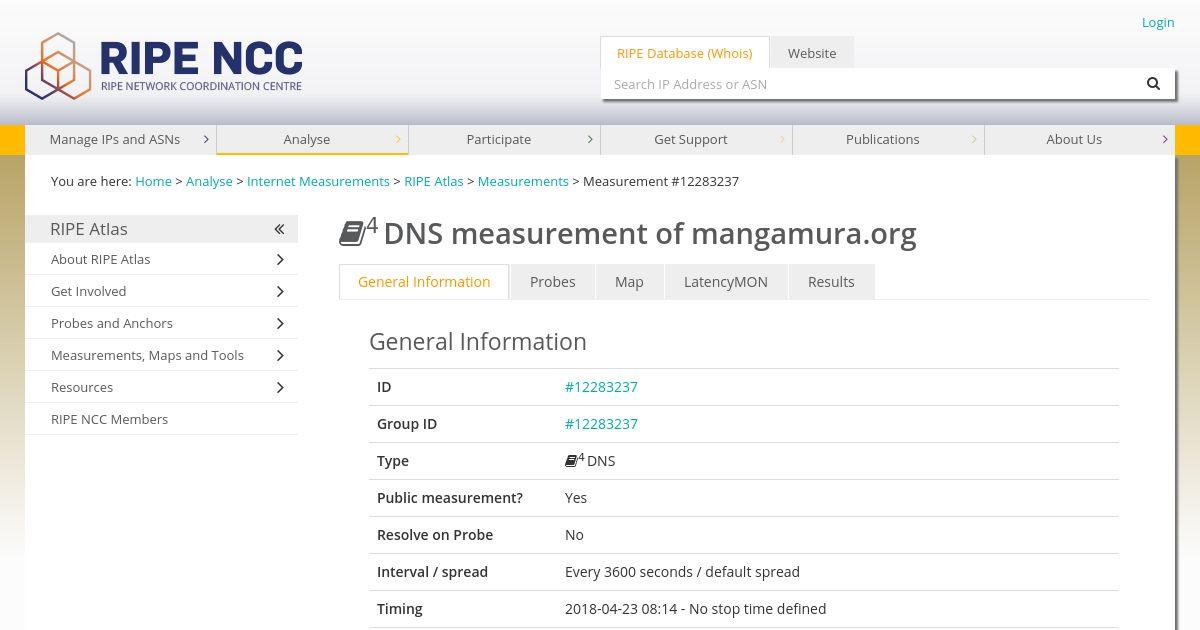Click the 'General Information' section heading

[x=478, y=342]
